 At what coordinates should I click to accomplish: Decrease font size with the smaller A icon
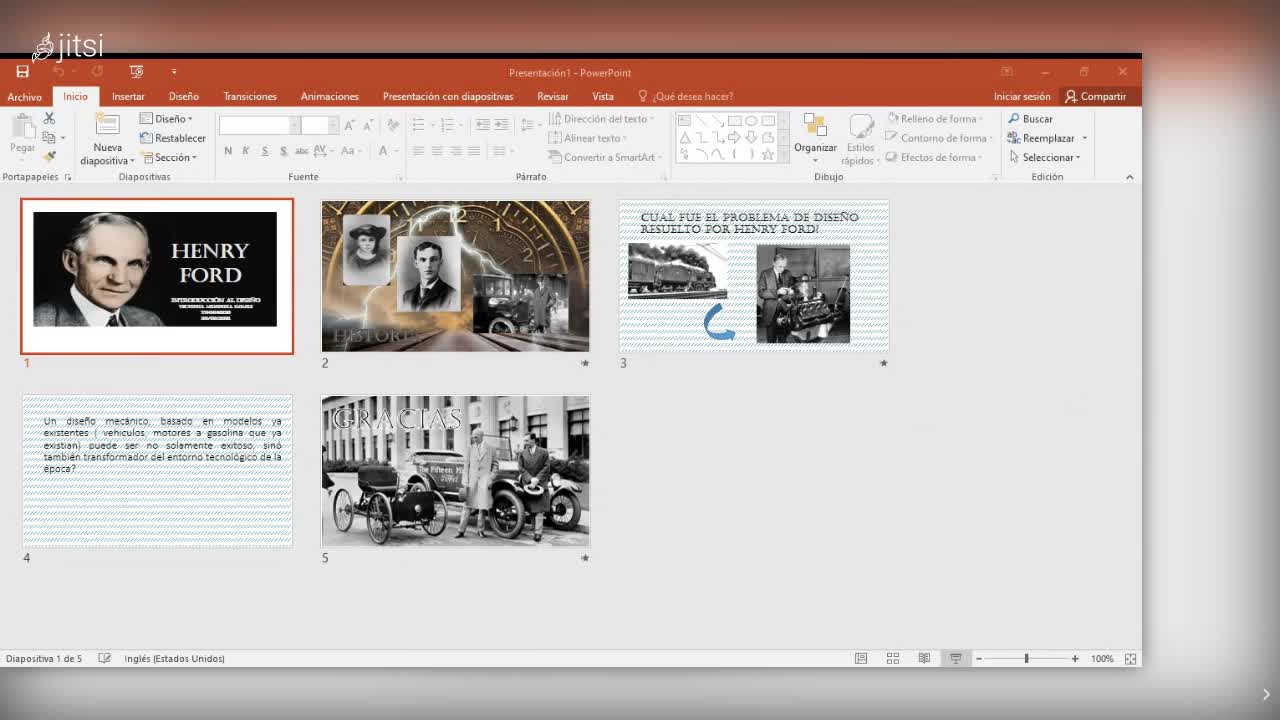coord(368,125)
